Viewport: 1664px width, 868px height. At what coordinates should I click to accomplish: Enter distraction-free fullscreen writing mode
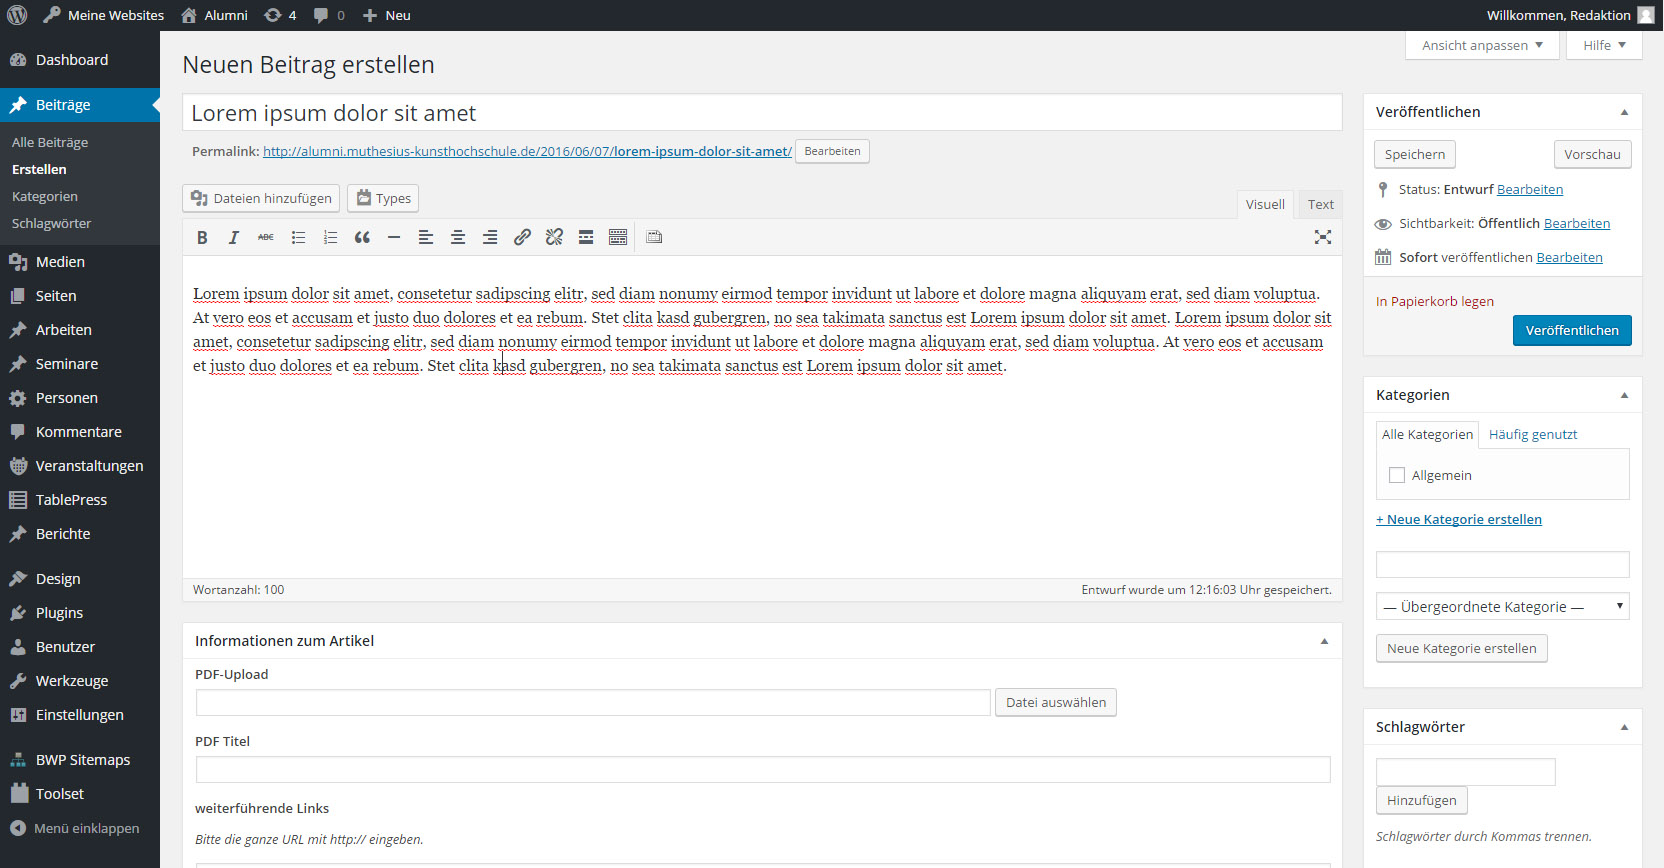(x=1322, y=237)
